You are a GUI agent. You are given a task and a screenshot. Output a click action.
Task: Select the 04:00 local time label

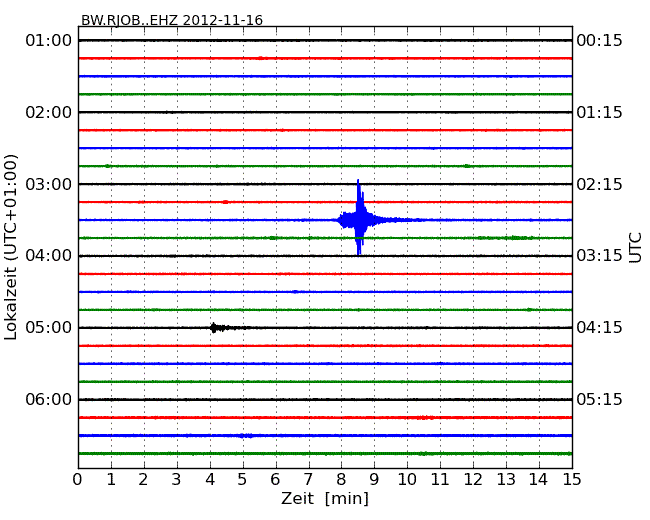point(49,255)
